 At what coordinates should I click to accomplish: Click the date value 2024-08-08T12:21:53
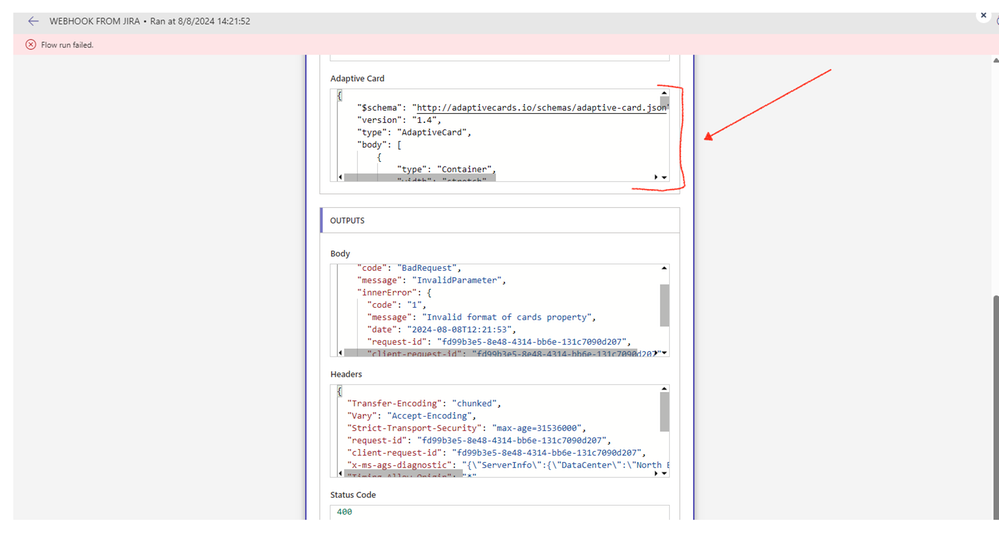coord(459,329)
